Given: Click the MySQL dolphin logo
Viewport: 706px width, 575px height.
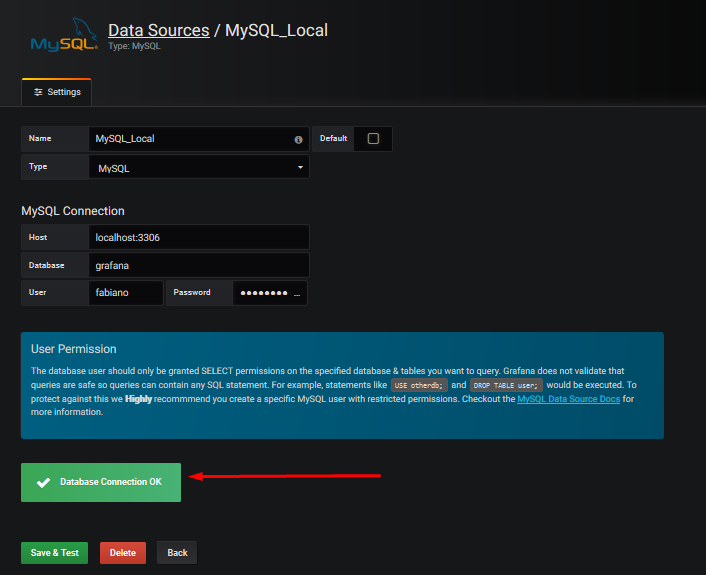Looking at the screenshot, I should tap(64, 35).
